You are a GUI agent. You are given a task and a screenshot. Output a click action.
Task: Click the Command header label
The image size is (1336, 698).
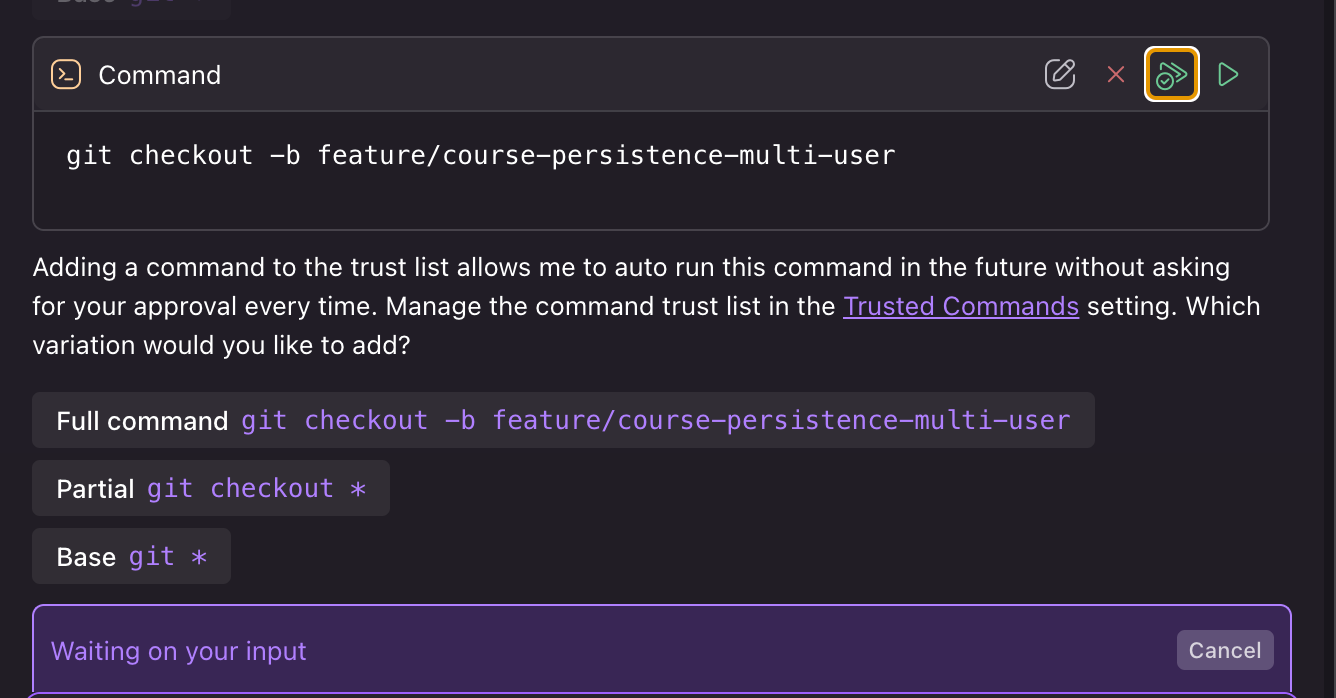point(160,75)
